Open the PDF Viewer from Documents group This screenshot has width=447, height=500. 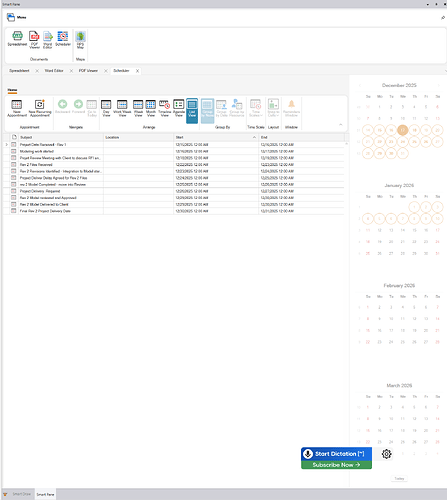34,40
